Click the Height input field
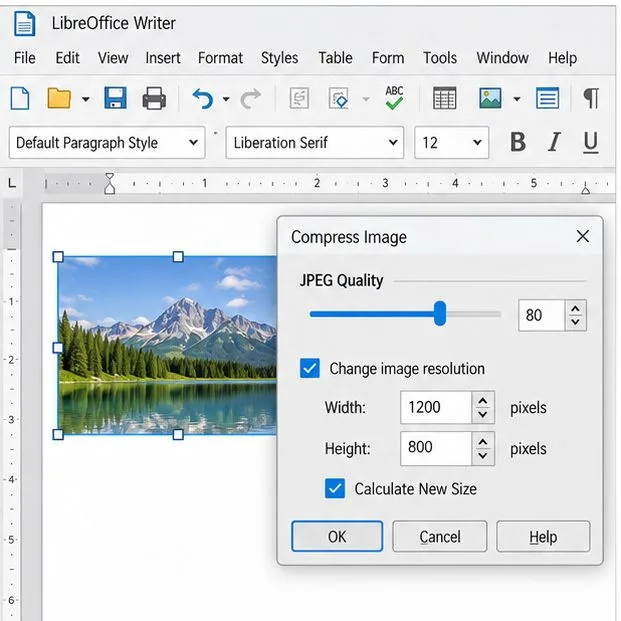 [436, 448]
